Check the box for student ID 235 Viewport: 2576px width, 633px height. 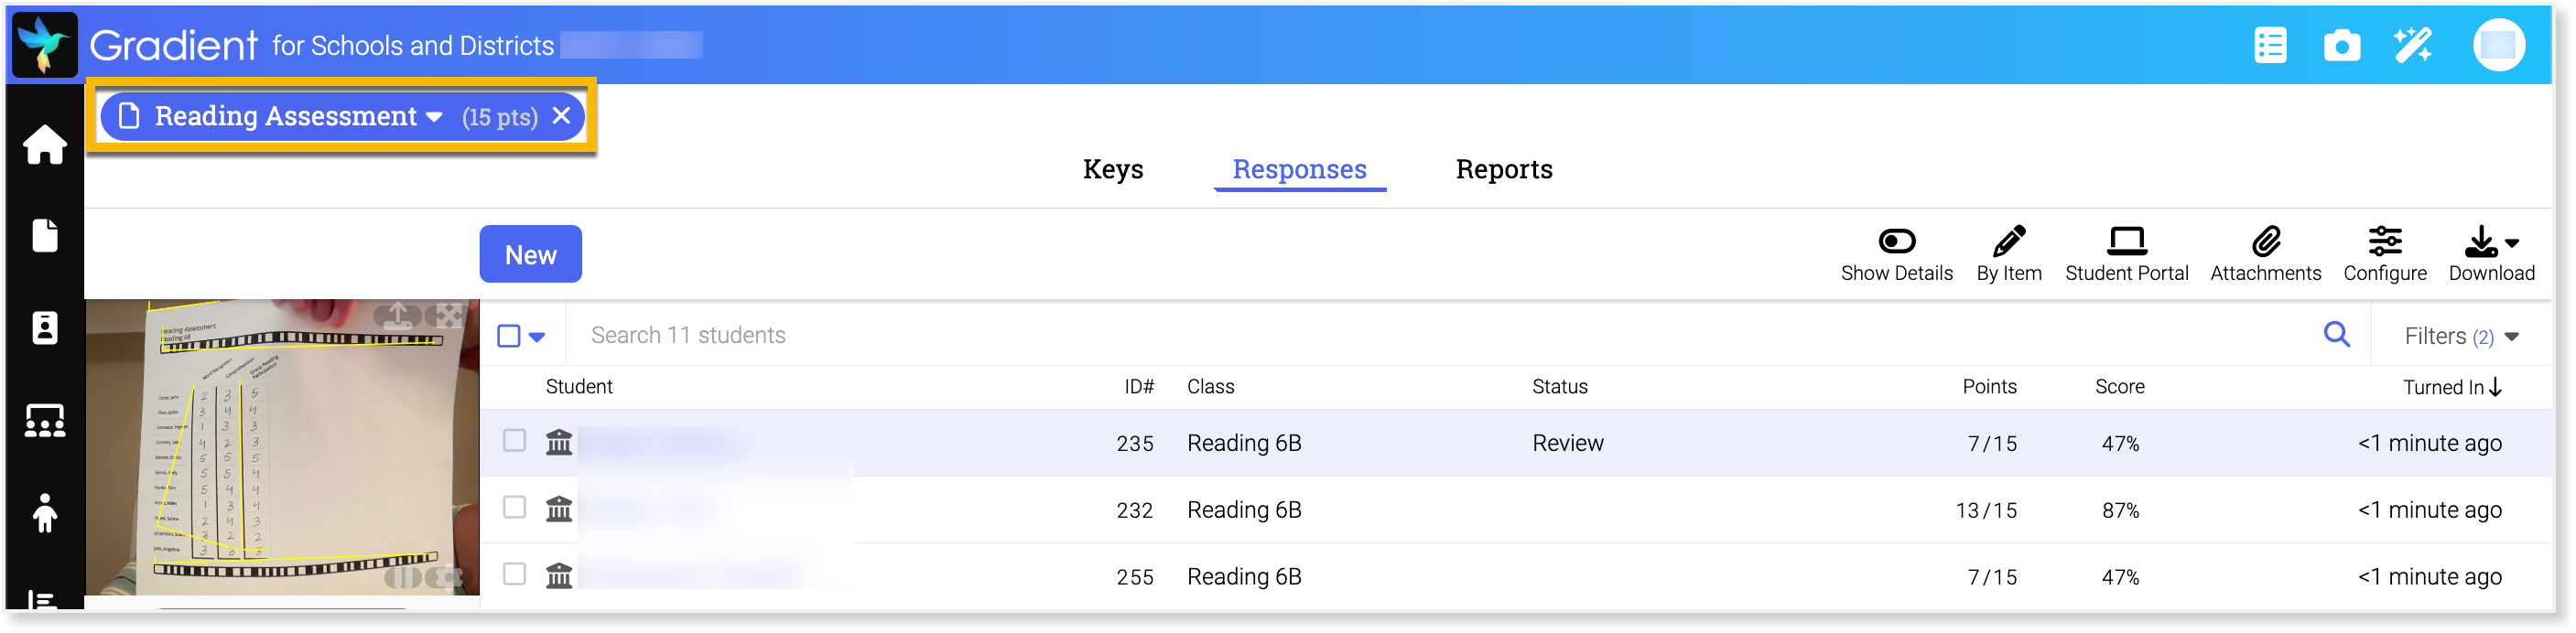tap(515, 441)
